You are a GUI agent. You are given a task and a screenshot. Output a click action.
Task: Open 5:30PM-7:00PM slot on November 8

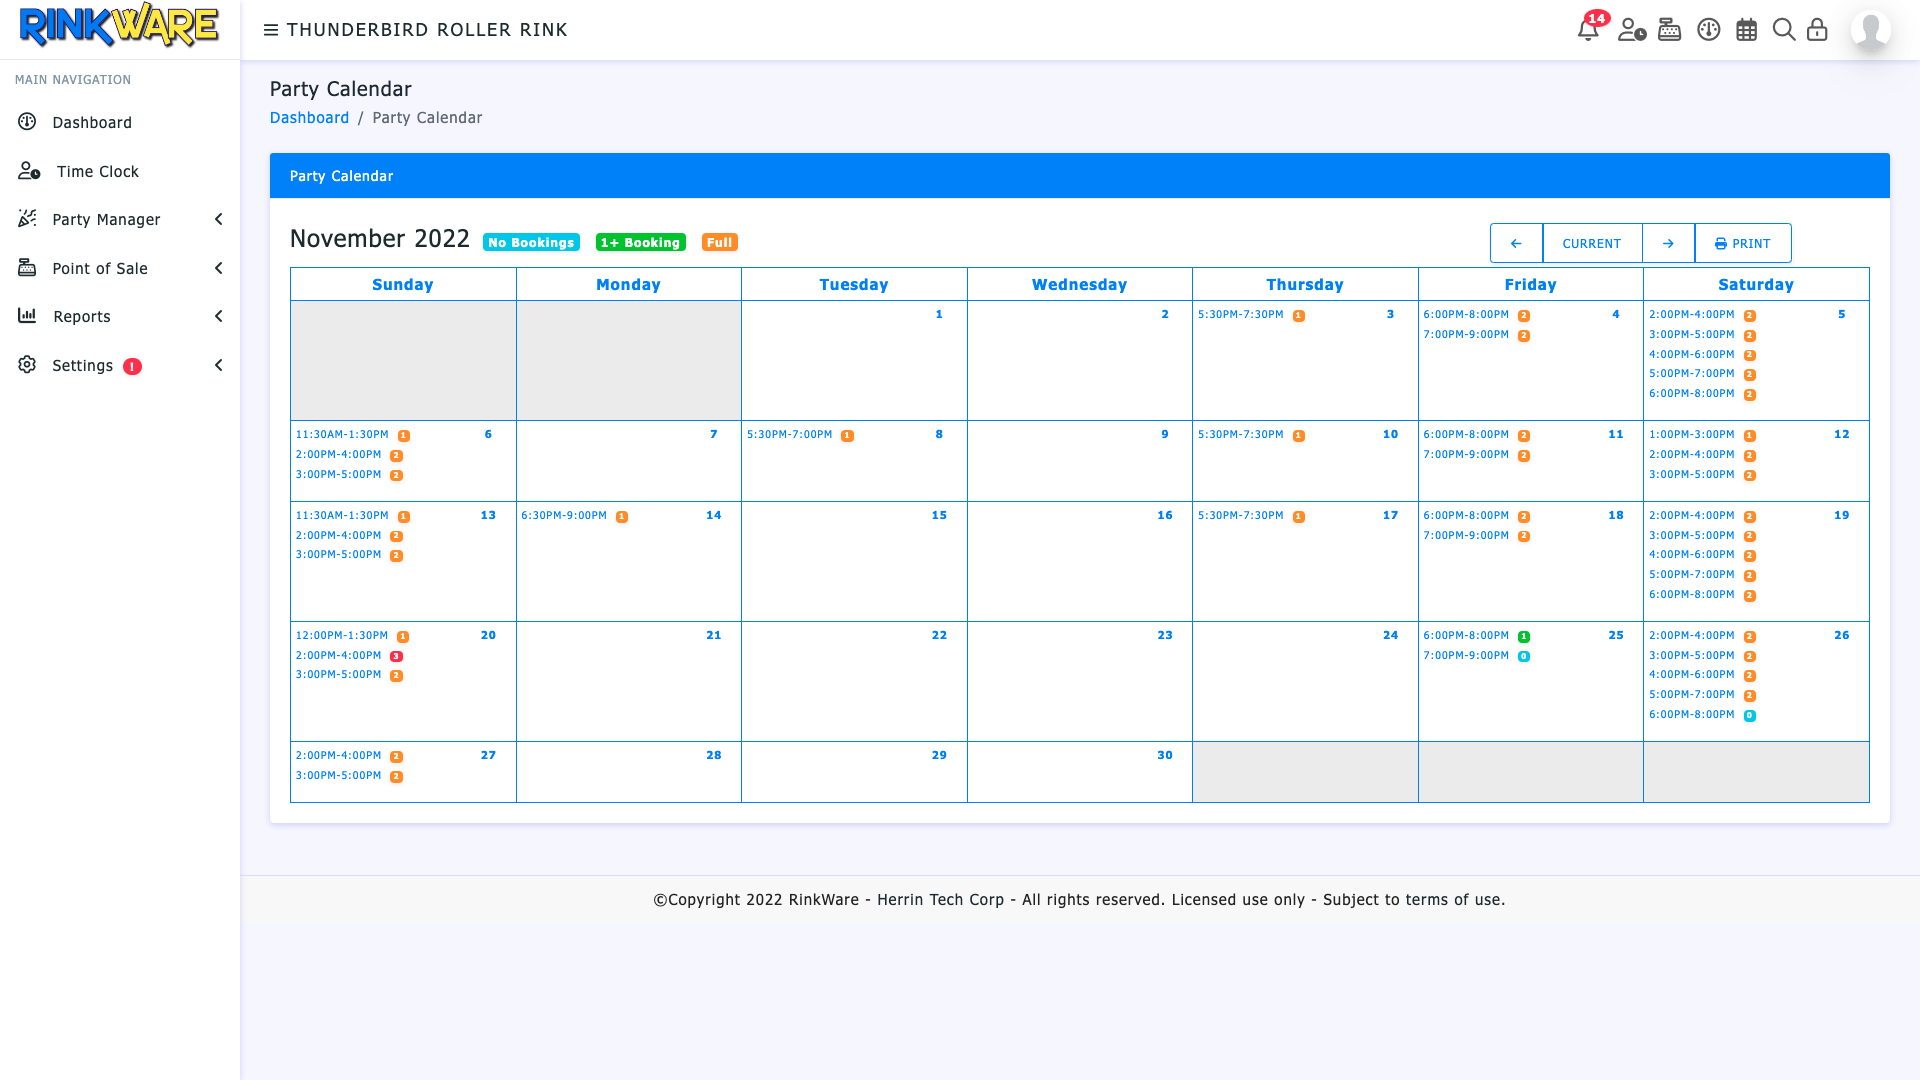pyautogui.click(x=789, y=434)
